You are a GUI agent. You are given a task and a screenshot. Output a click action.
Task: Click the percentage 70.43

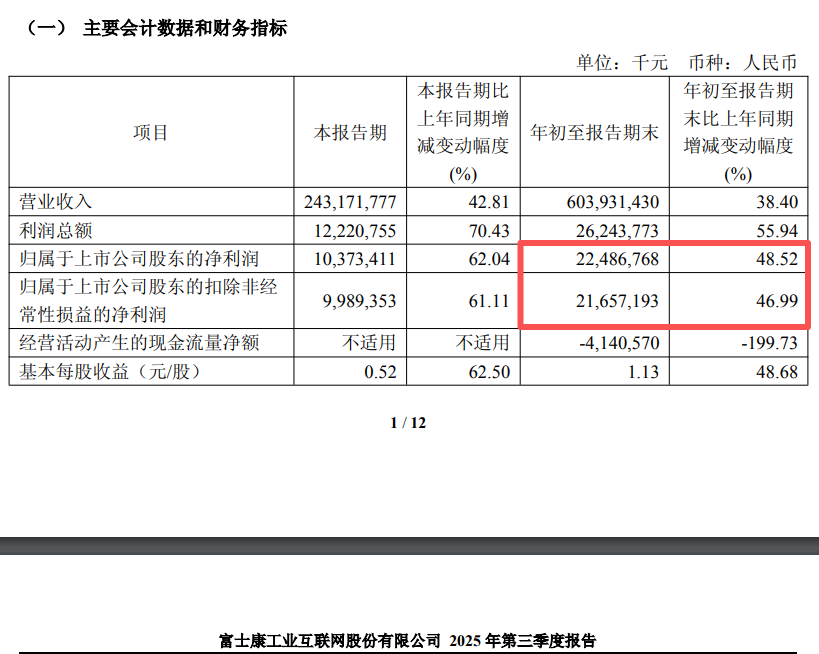[x=489, y=231]
